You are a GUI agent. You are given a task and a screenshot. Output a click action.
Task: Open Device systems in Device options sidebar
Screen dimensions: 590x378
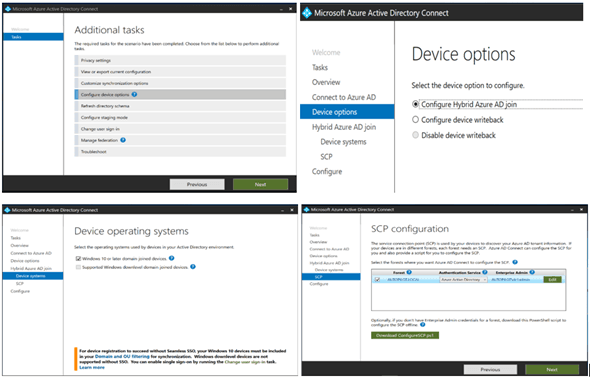point(343,142)
